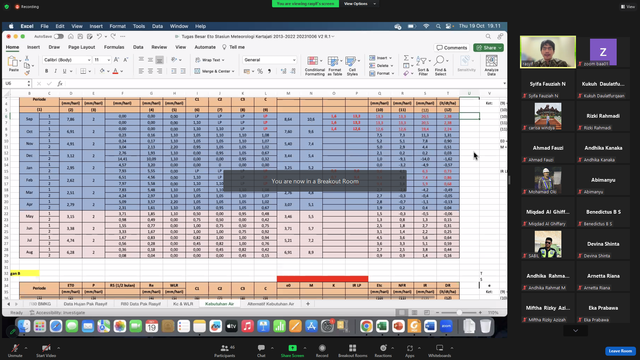Expand the participant gallery down arrow
Image resolution: width=640 pixels, height=360 pixels.
pyautogui.click(x=576, y=331)
